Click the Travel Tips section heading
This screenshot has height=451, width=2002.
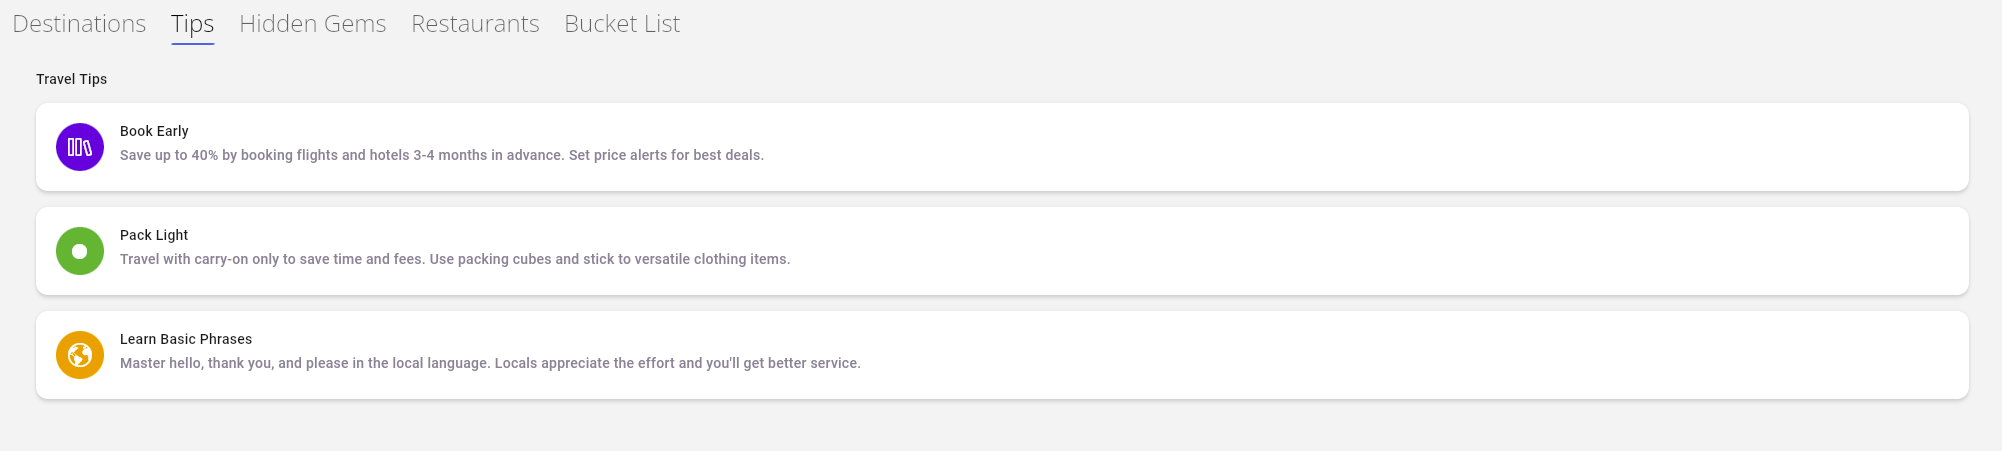[x=72, y=79]
